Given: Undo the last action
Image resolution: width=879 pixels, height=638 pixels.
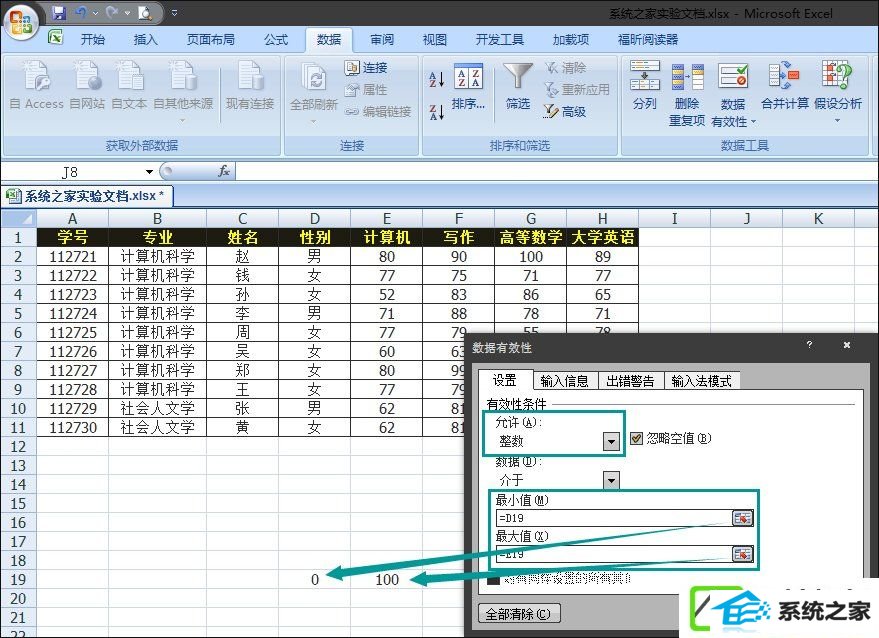Looking at the screenshot, I should click(82, 12).
